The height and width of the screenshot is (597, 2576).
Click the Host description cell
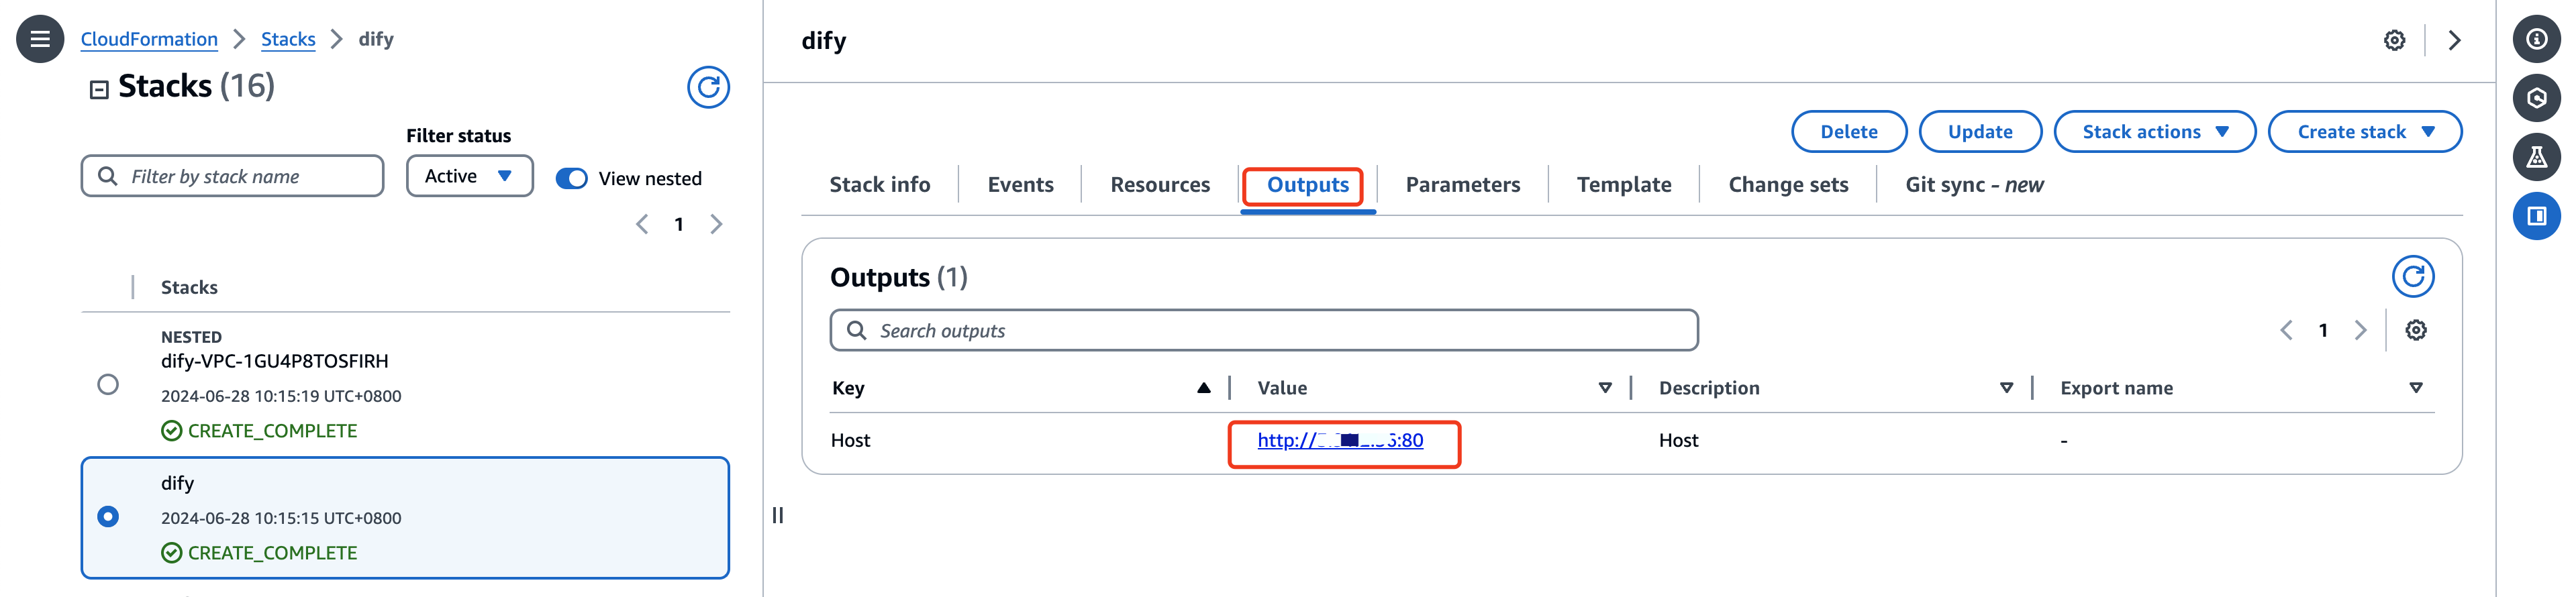click(x=1678, y=440)
